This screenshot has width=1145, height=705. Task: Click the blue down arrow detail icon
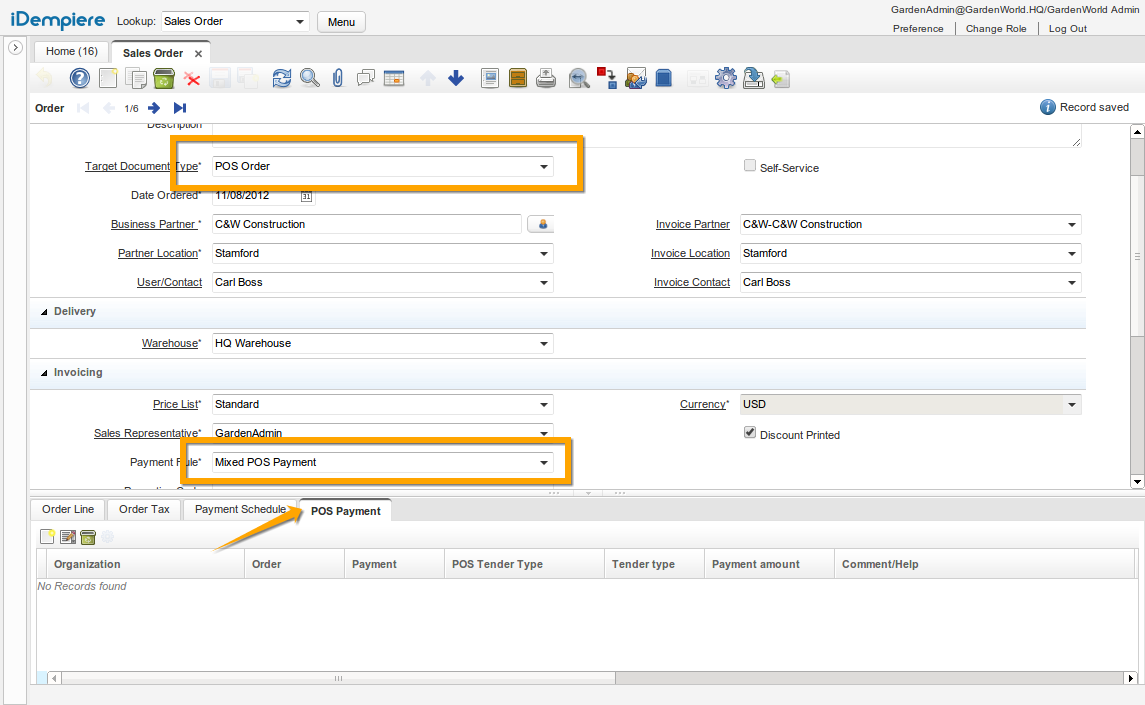tap(456, 78)
